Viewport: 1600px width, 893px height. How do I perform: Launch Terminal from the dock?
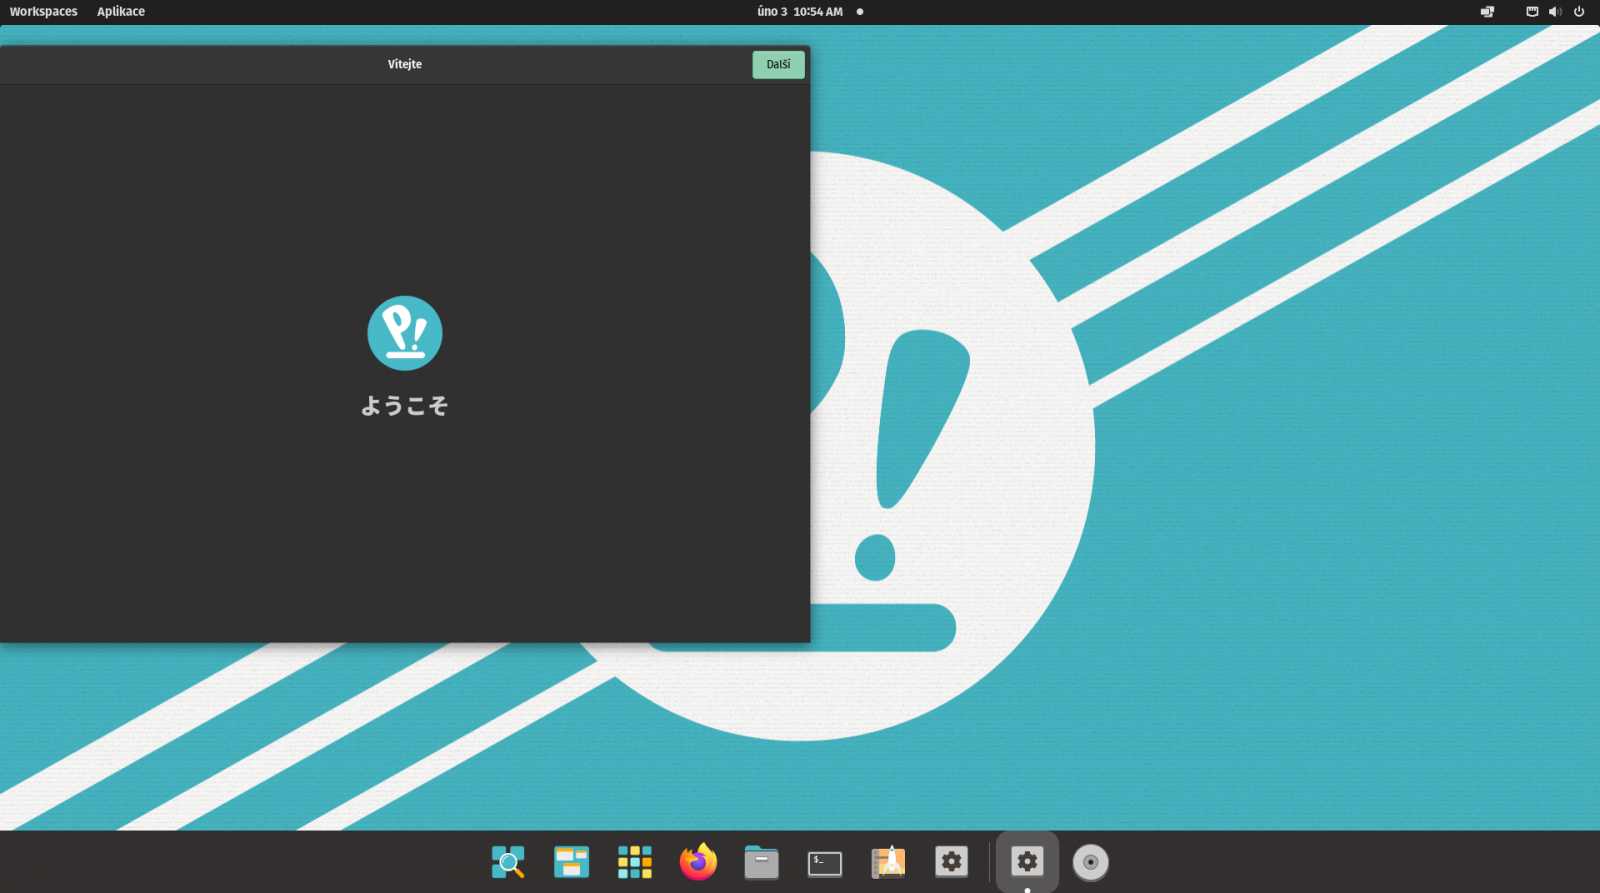coord(825,863)
